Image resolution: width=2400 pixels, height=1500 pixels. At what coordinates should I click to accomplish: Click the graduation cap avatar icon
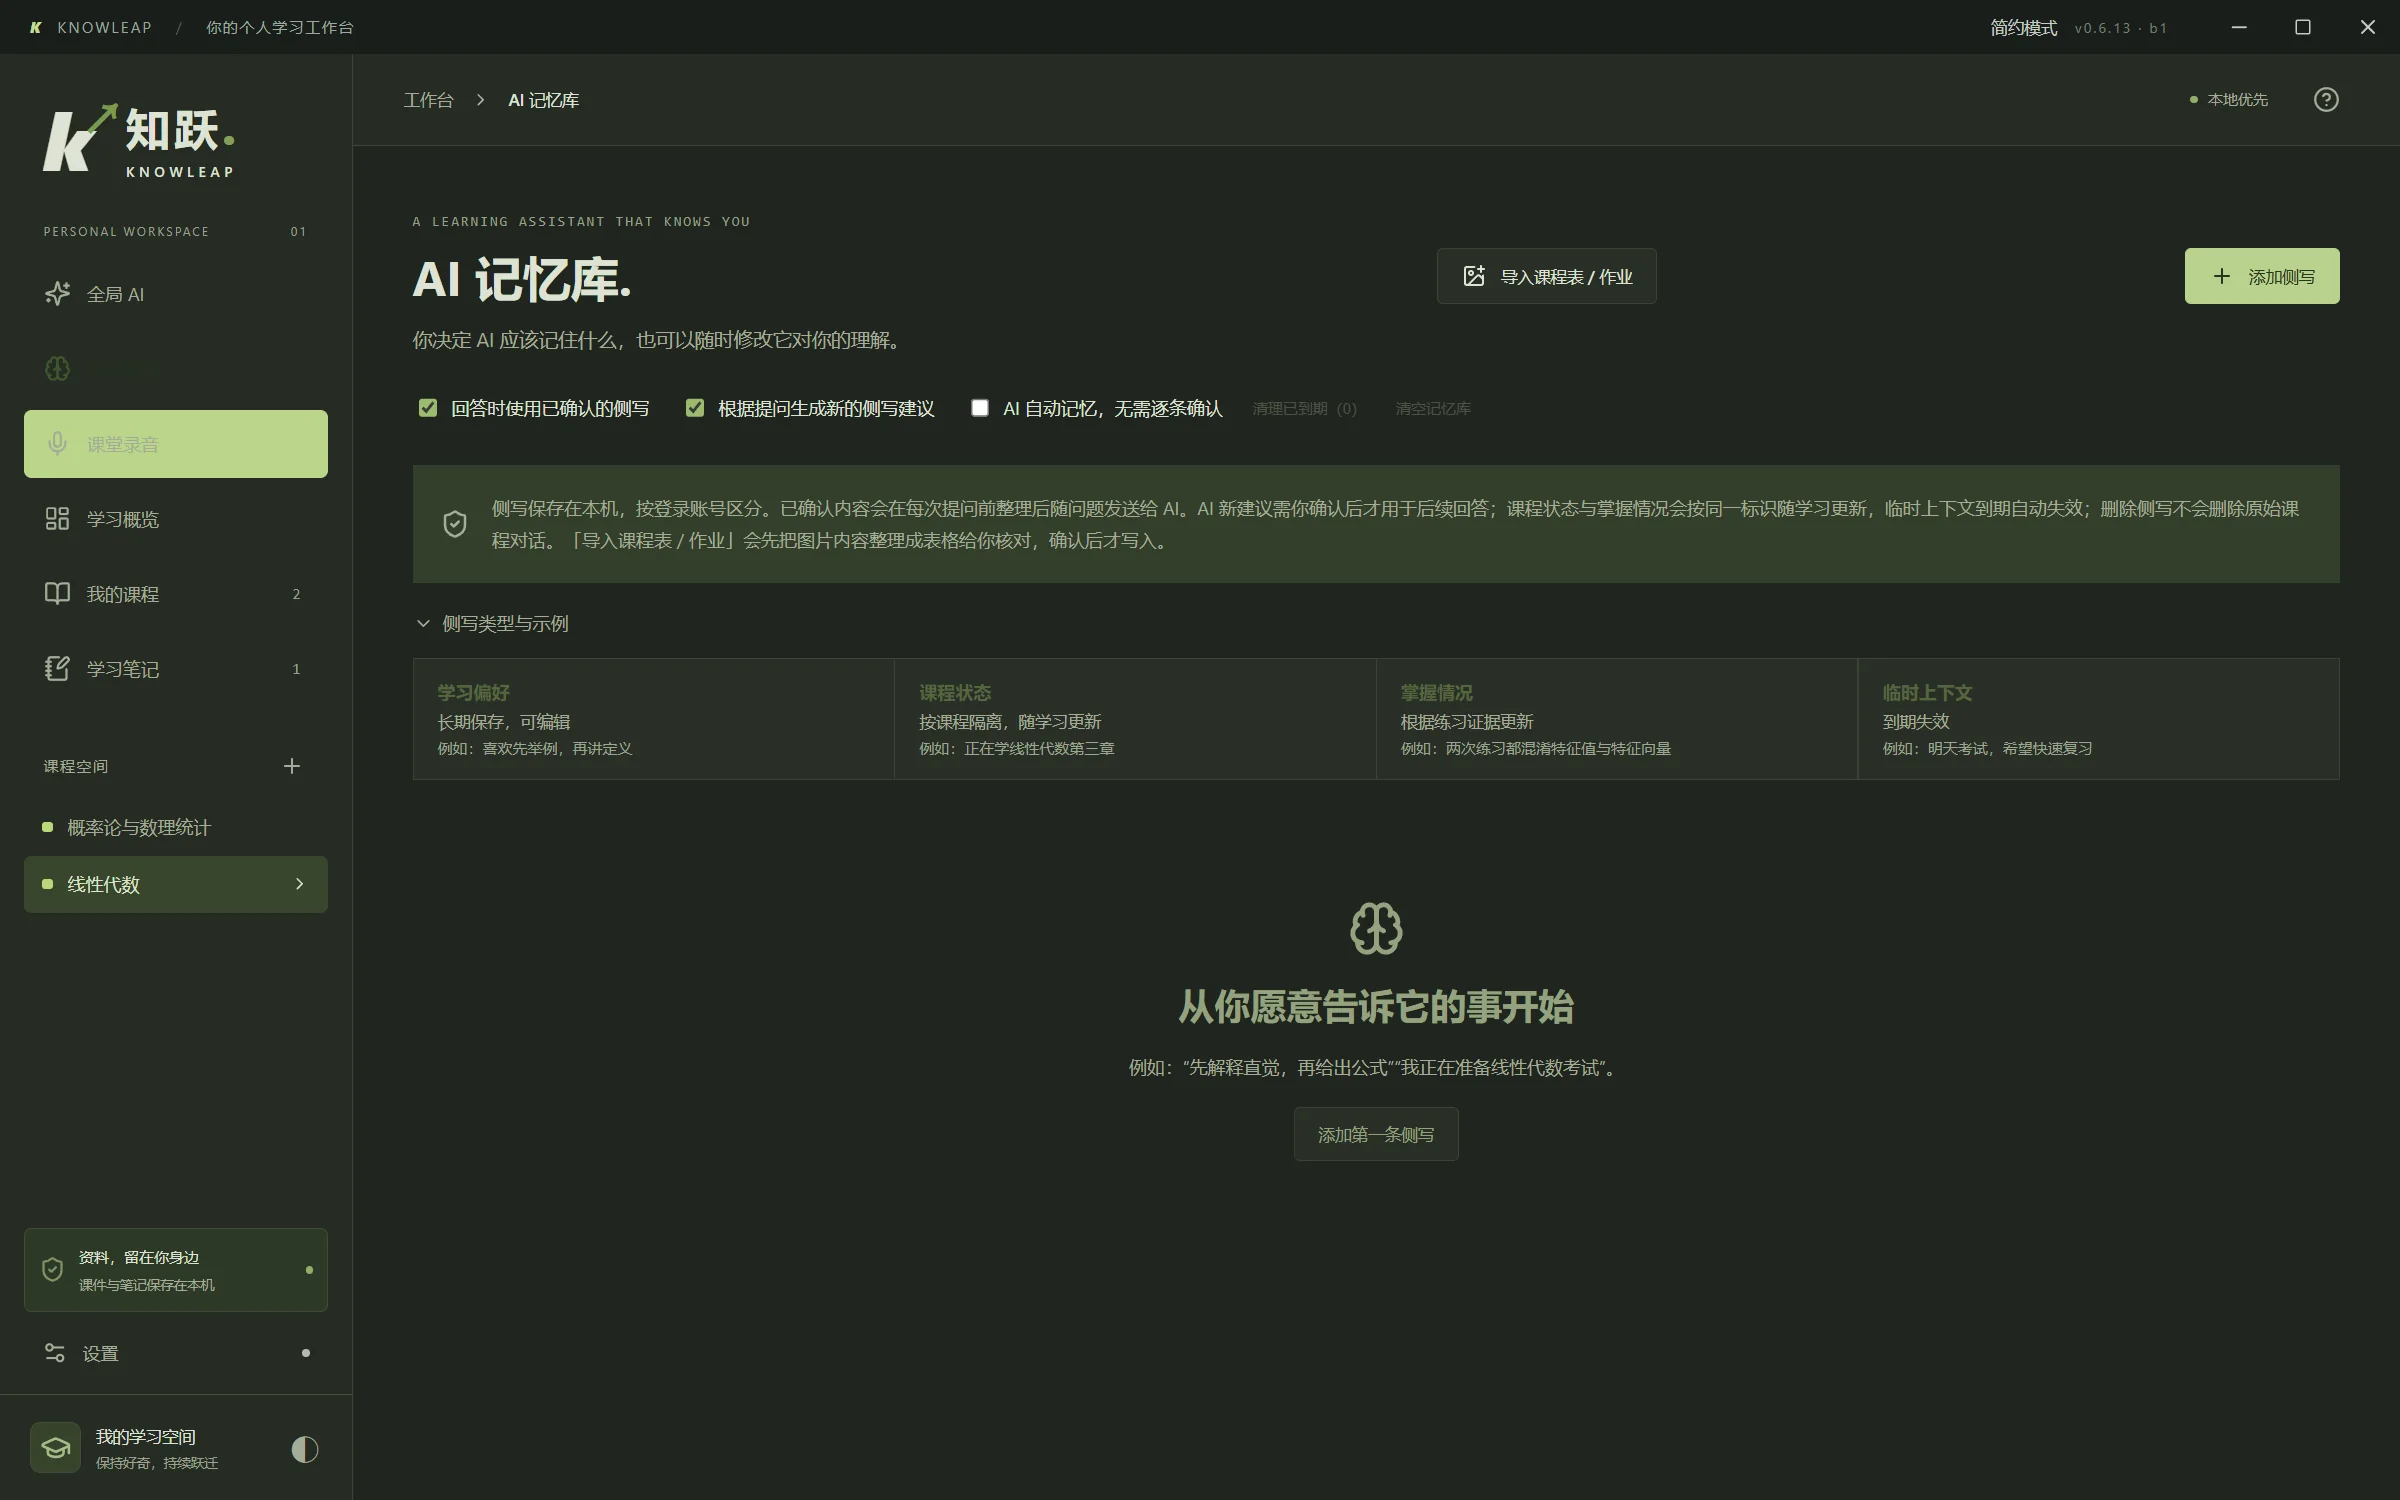(55, 1448)
